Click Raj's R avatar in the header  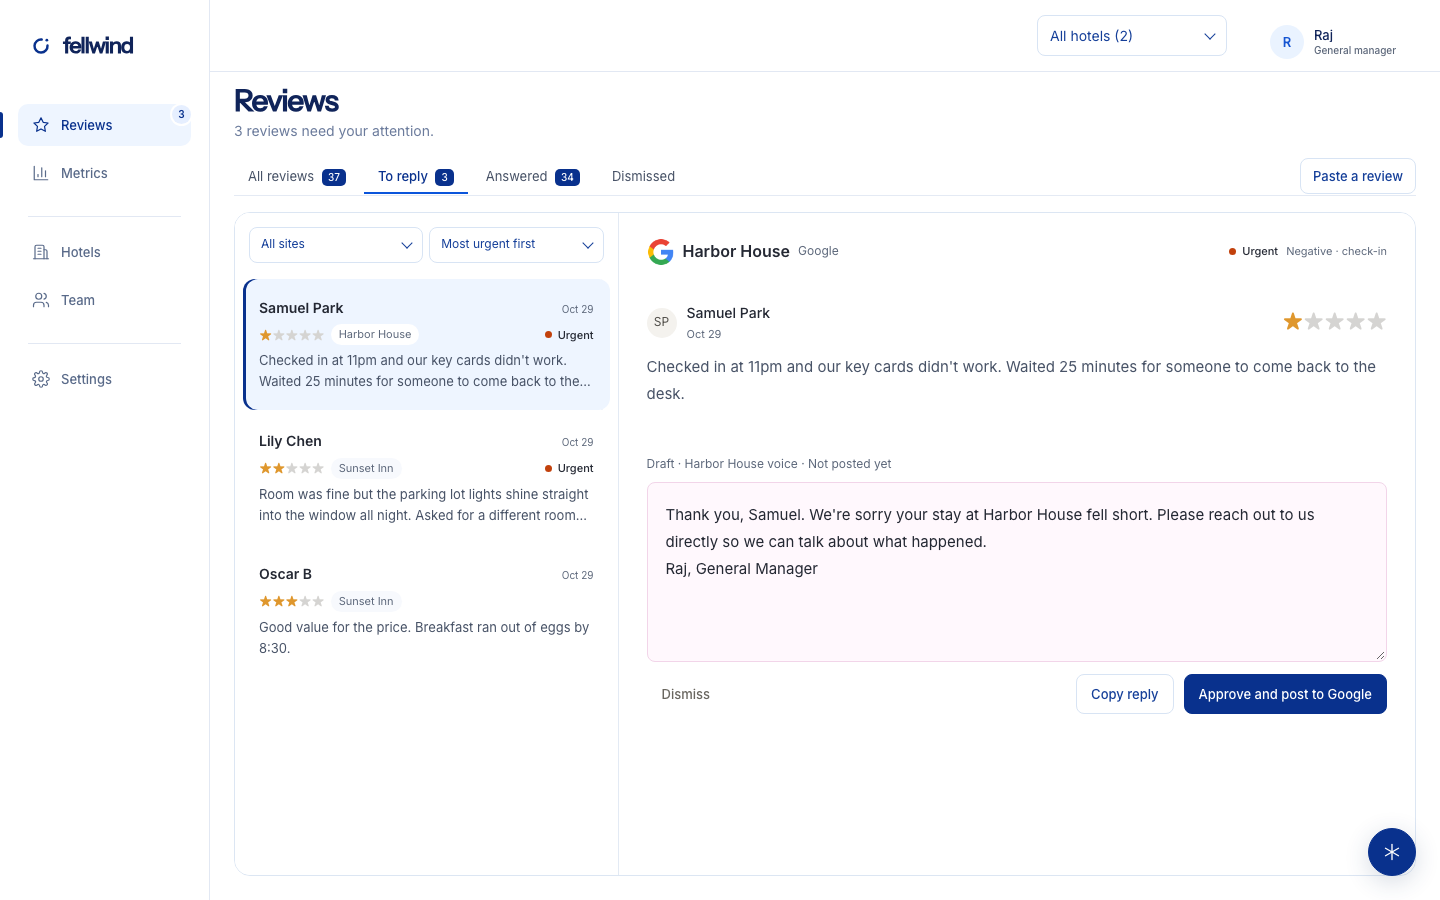tap(1287, 42)
